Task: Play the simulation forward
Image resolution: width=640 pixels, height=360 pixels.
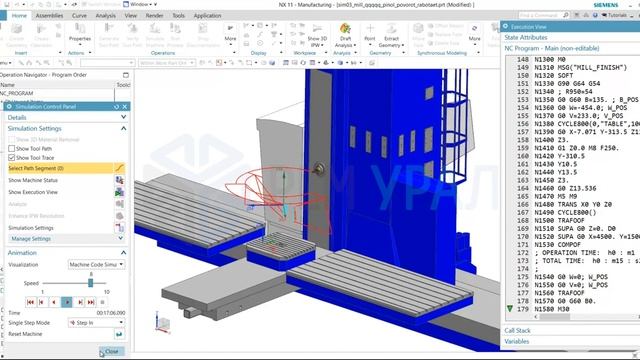Action: [67, 302]
